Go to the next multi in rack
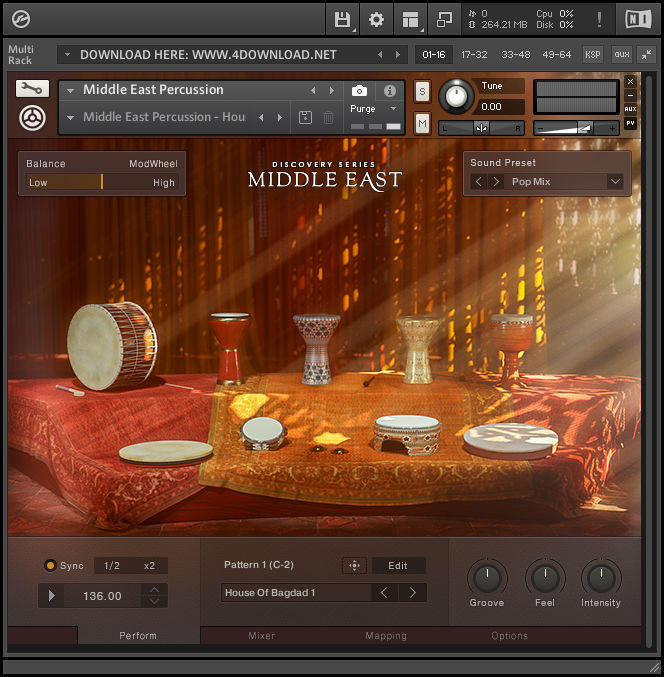The image size is (664, 677). pyautogui.click(x=398, y=54)
